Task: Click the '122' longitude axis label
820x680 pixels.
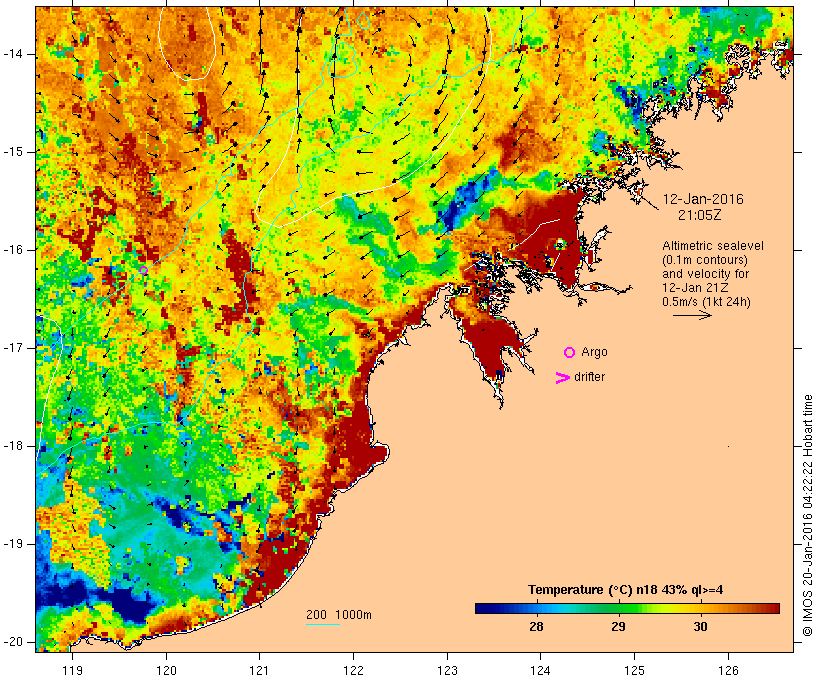Action: 354,670
